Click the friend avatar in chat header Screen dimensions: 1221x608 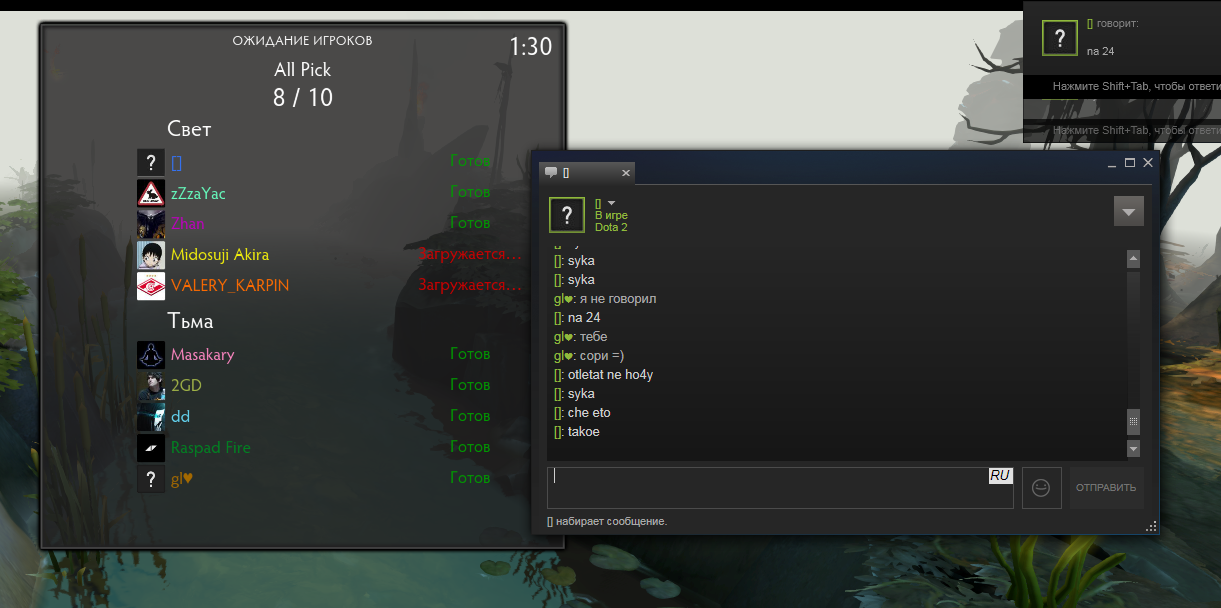[567, 214]
